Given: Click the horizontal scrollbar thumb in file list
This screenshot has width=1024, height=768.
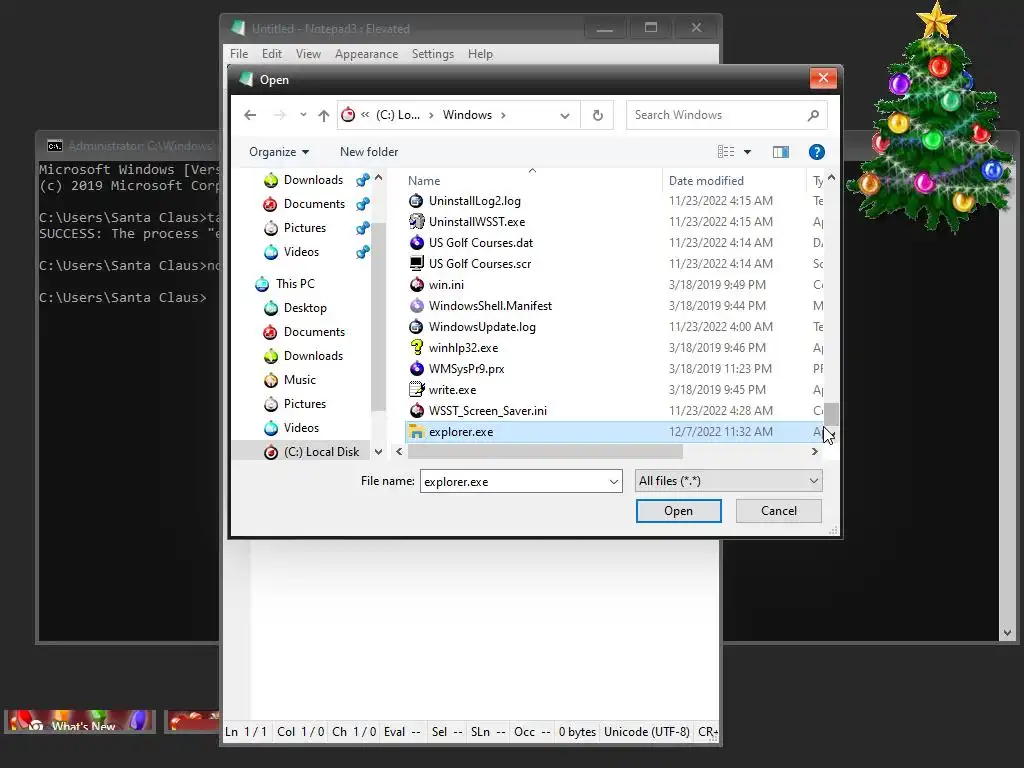Looking at the screenshot, I should pyautogui.click(x=545, y=452).
